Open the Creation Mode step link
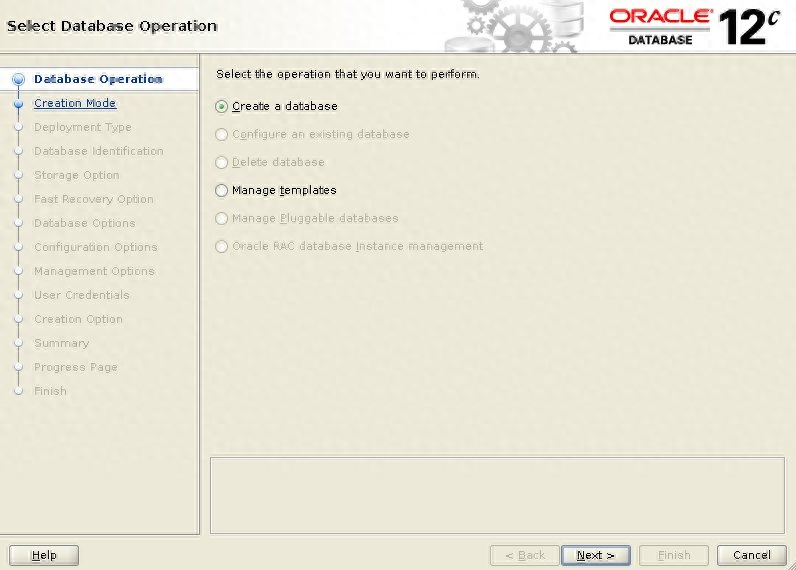Viewport: 796px width, 570px height. [75, 103]
